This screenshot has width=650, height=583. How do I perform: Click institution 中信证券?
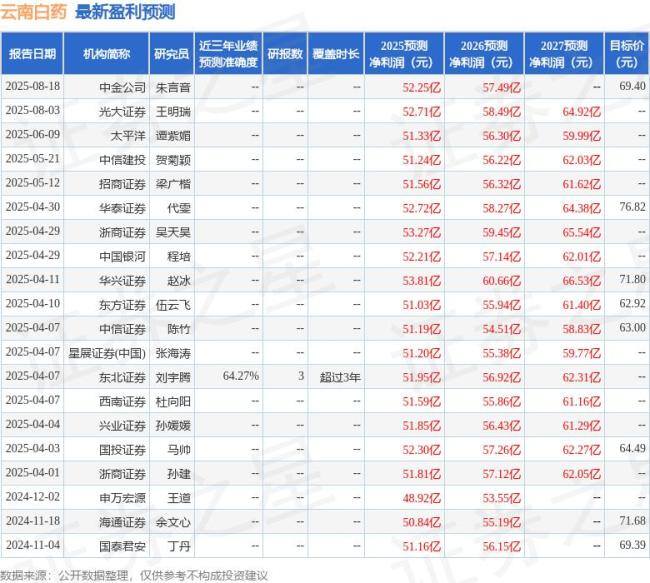tap(122, 328)
